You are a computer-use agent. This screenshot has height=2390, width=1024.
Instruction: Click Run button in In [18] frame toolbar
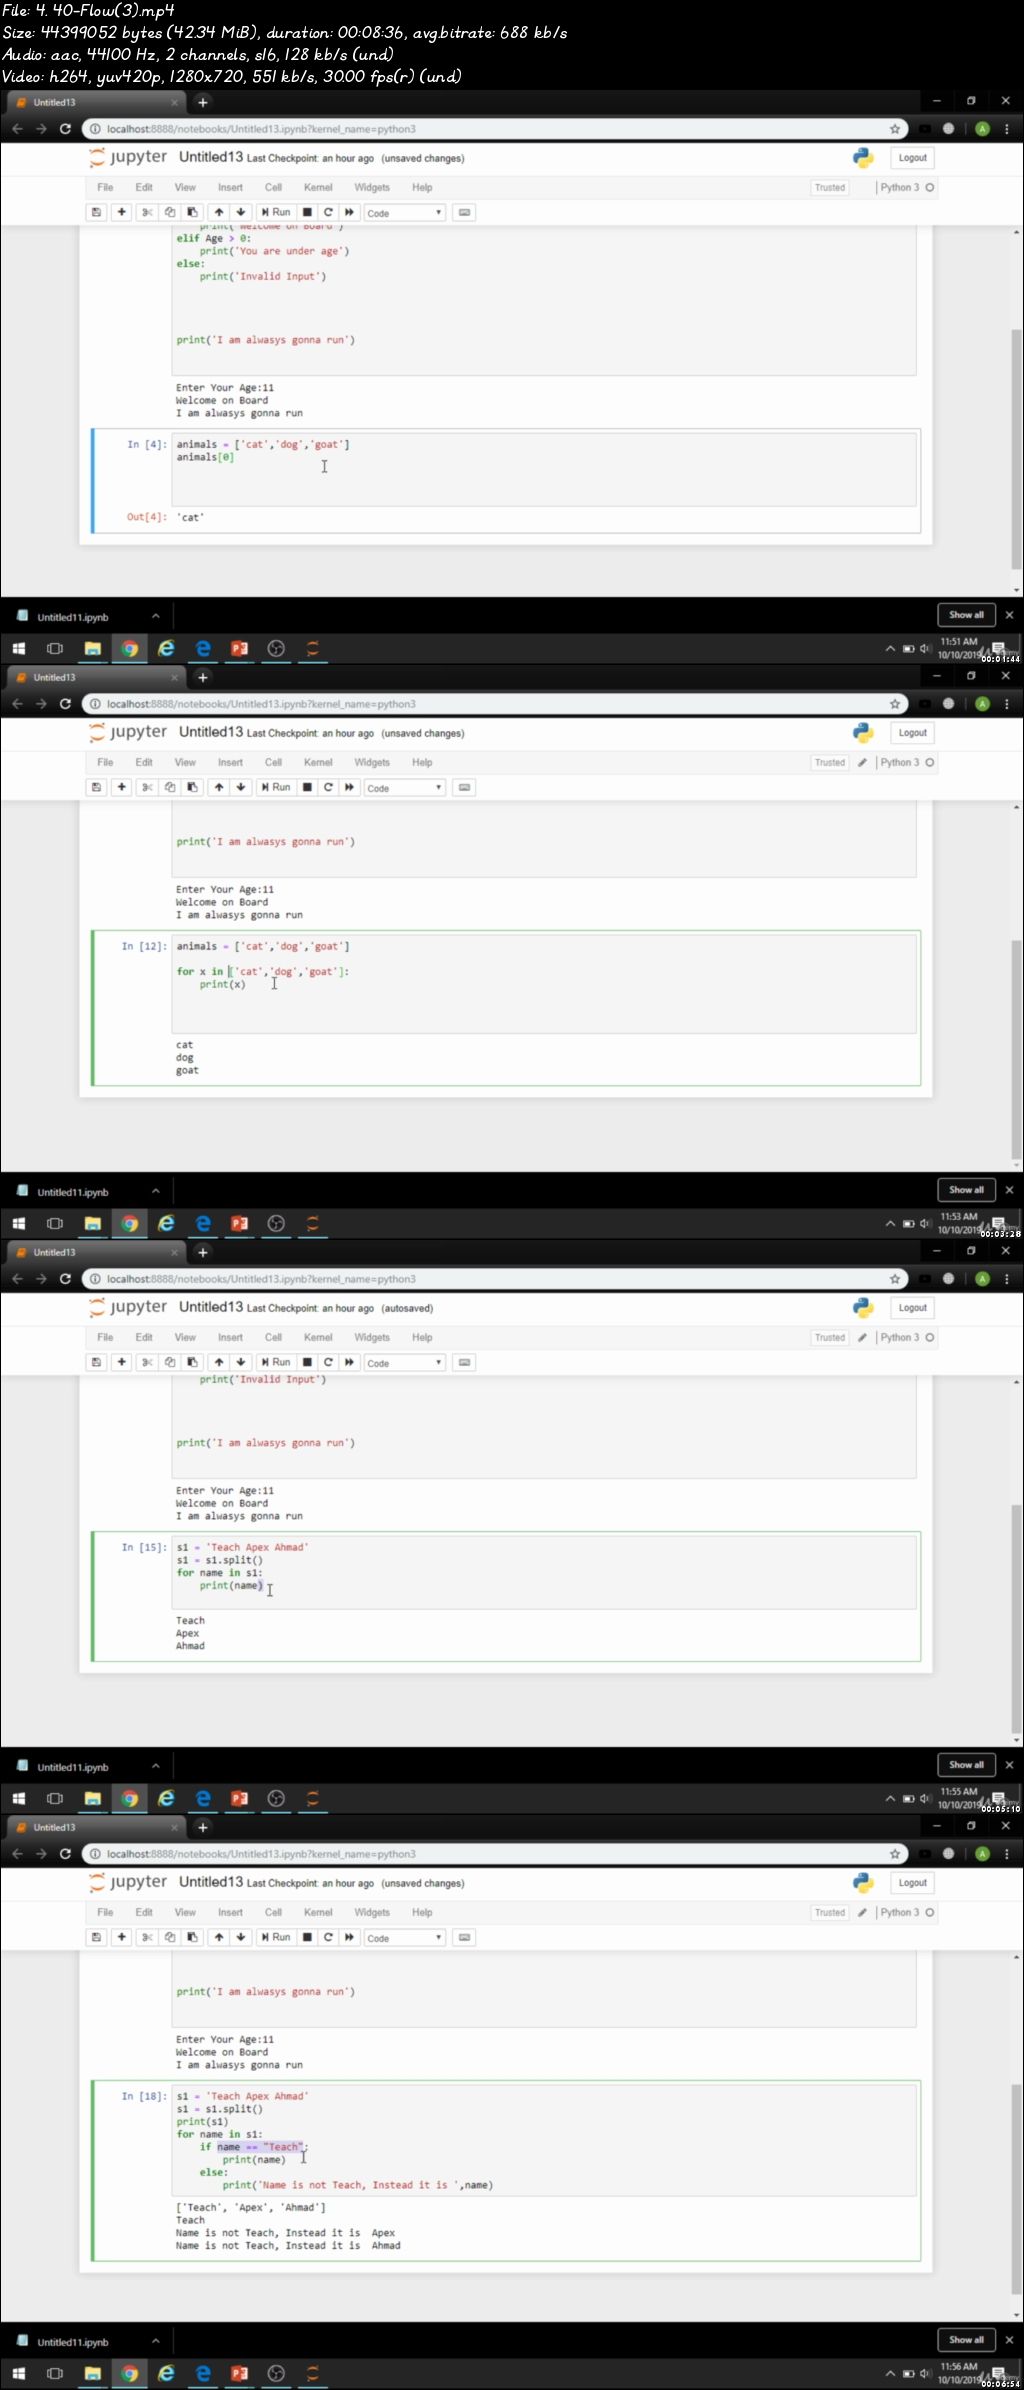pos(276,1937)
